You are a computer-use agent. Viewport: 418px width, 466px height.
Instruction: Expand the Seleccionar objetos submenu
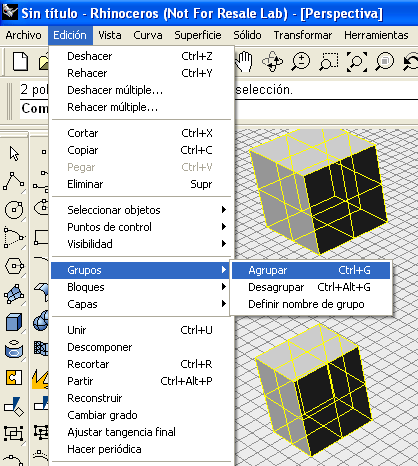(140, 210)
